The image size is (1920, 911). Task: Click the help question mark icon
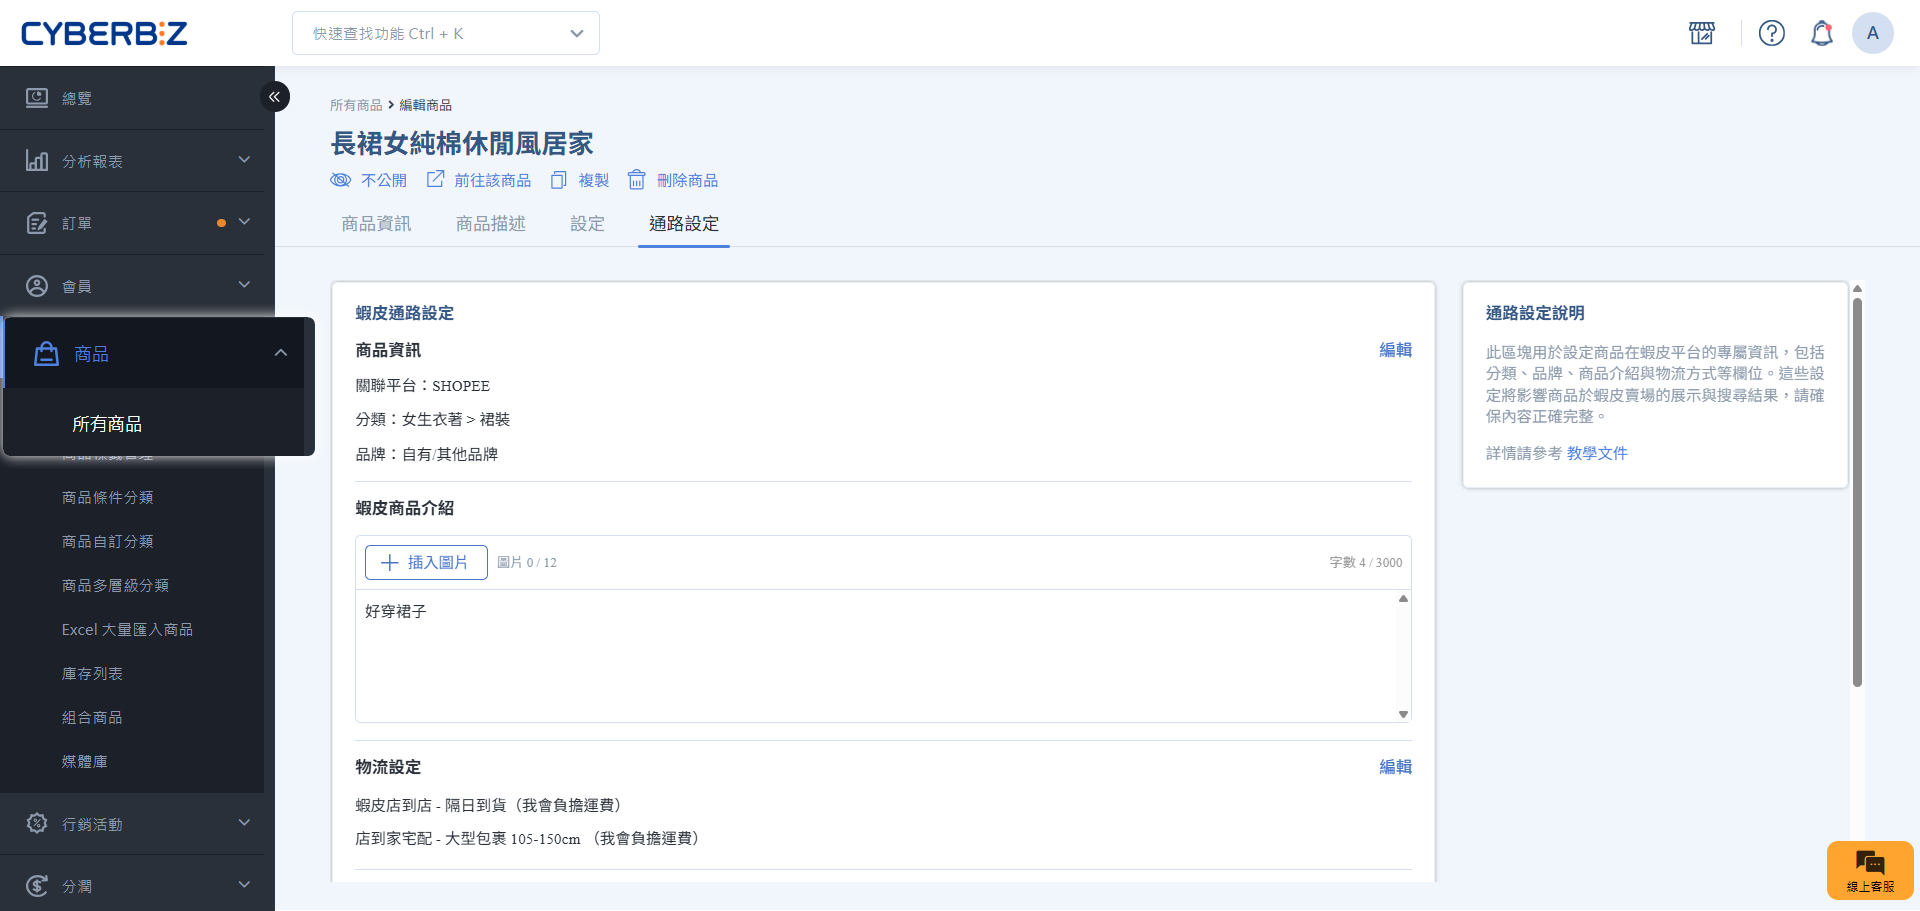pyautogui.click(x=1771, y=33)
